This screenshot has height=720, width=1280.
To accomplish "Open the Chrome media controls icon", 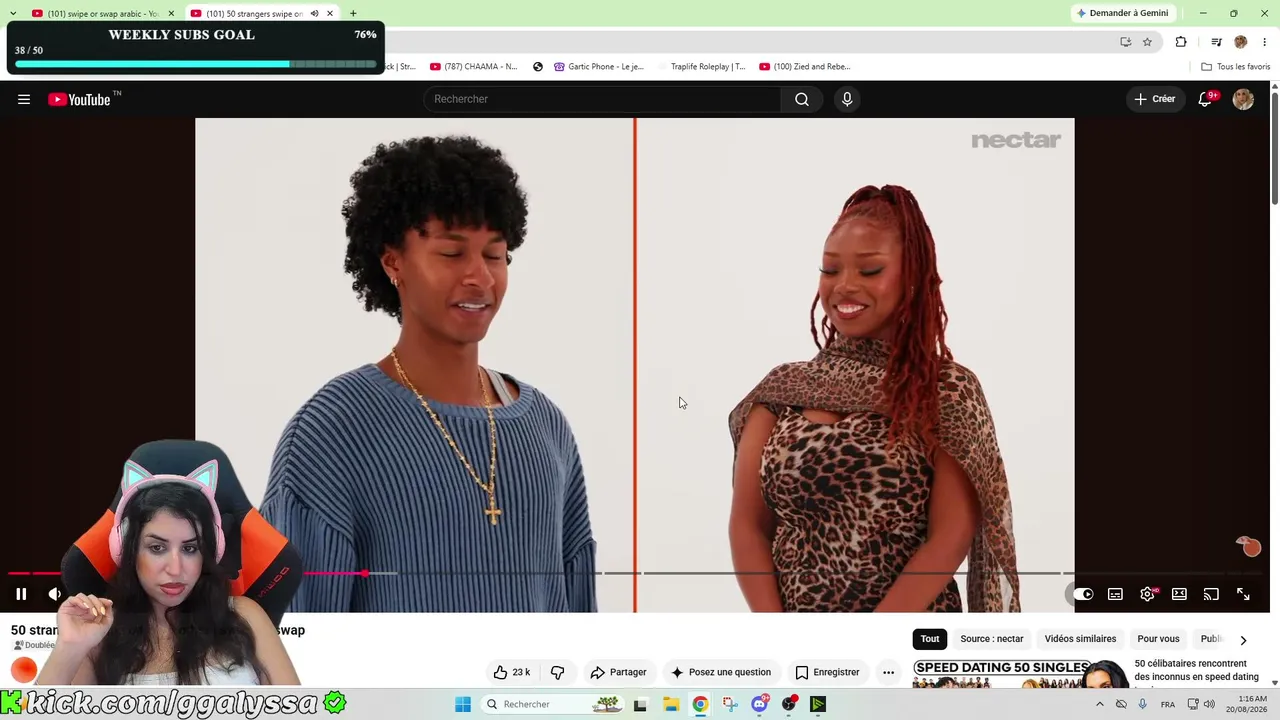I will click(1216, 42).
